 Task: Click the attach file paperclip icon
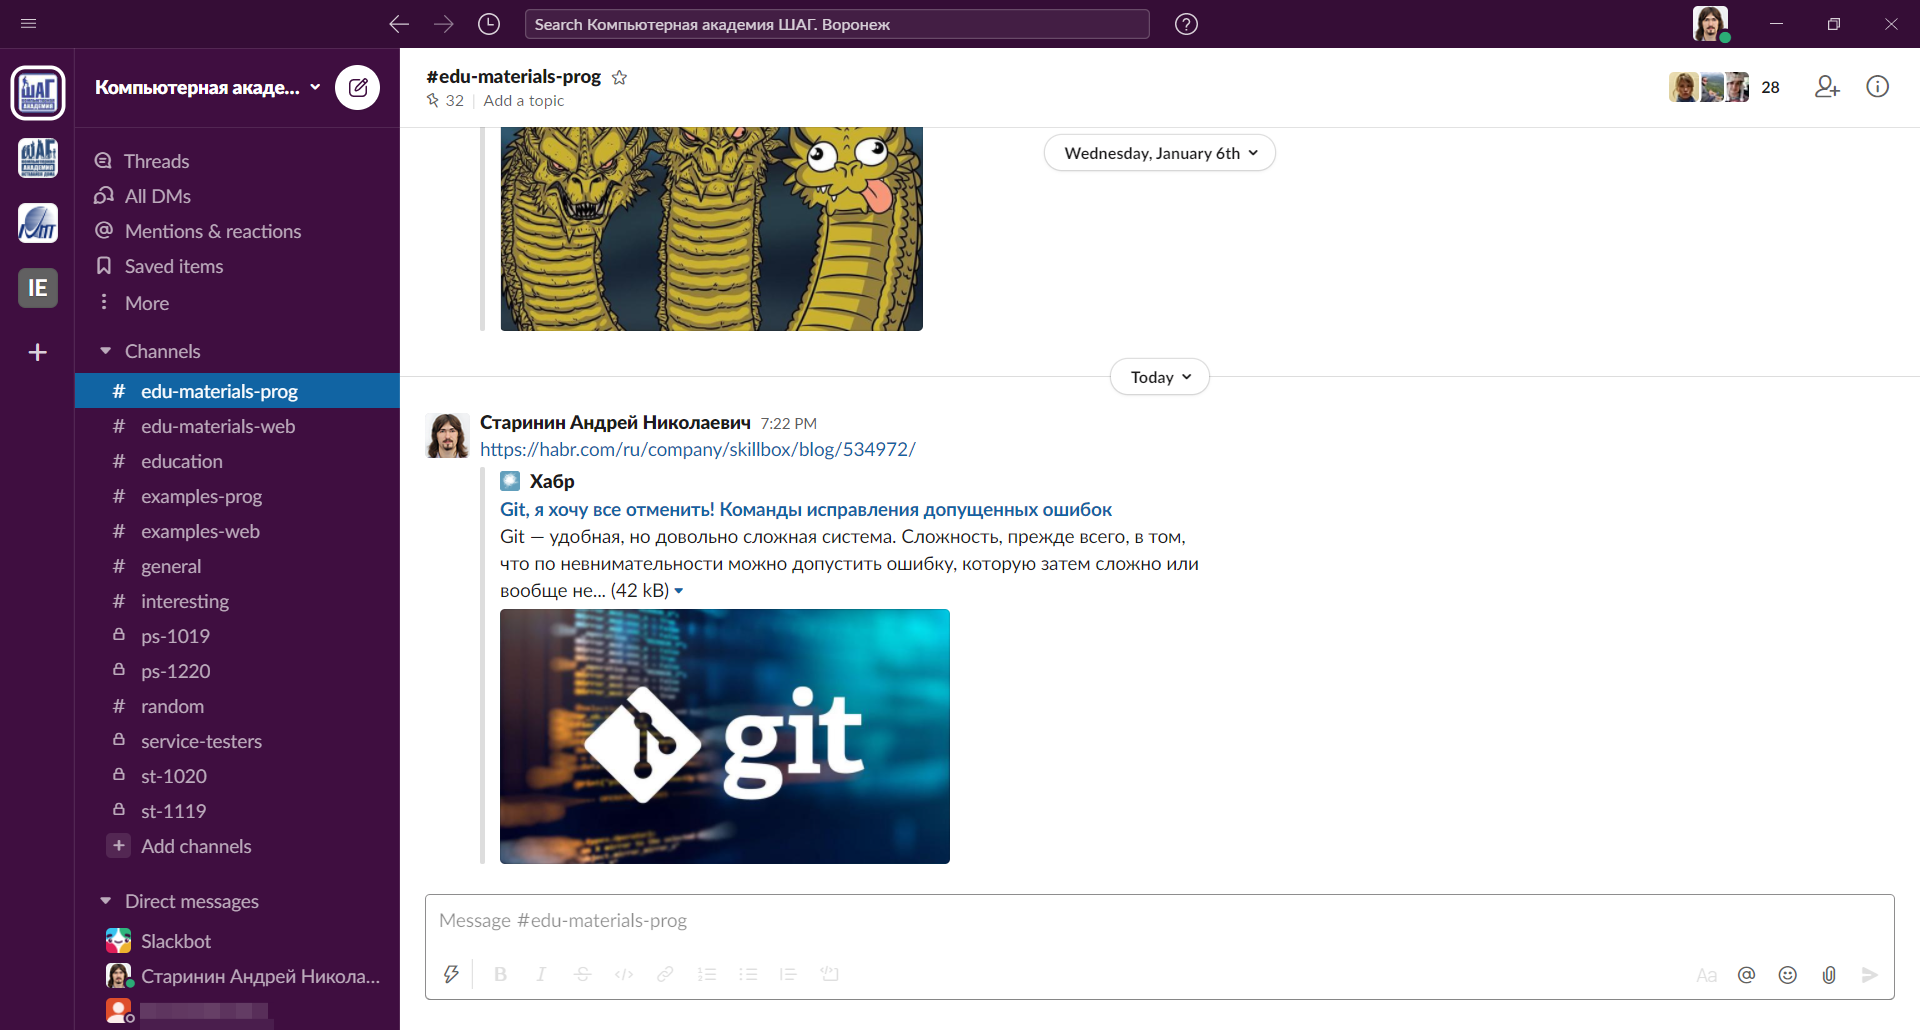click(1829, 975)
